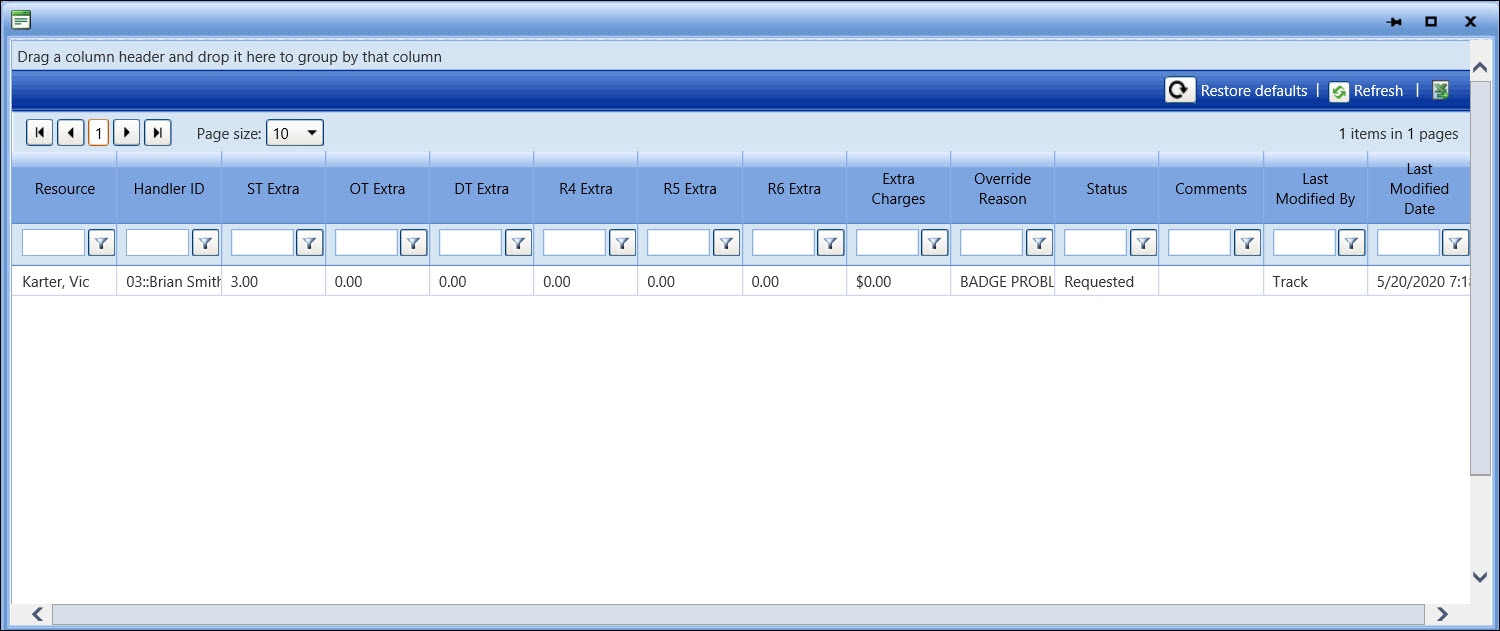Go to the previous page
The image size is (1500, 631).
(x=70, y=133)
